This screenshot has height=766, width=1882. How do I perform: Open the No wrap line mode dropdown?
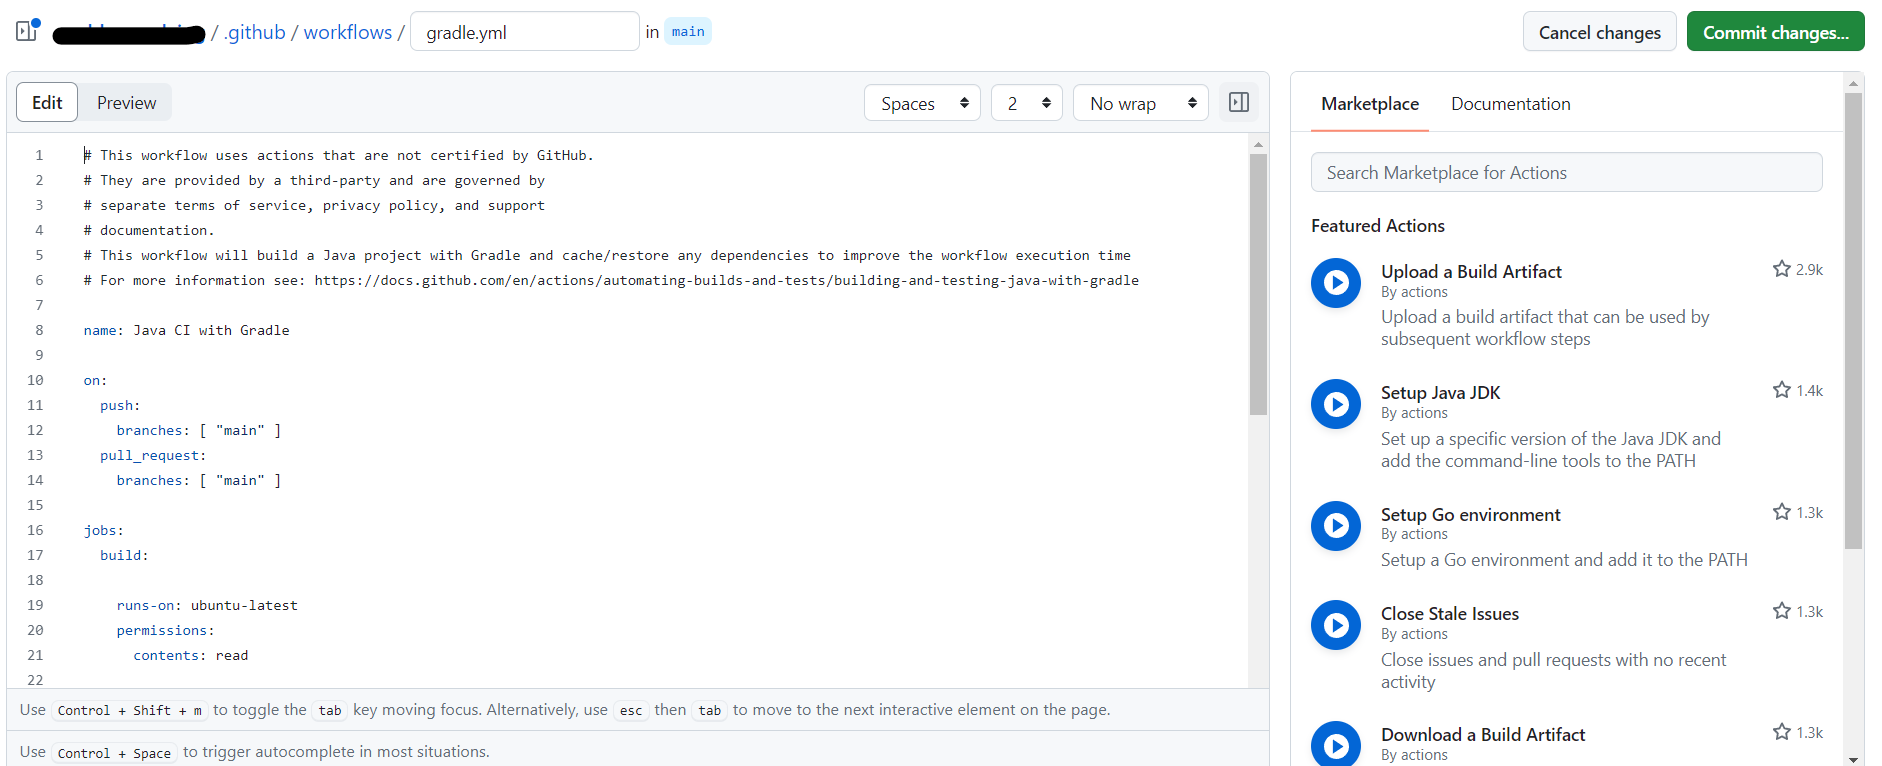1141,103
